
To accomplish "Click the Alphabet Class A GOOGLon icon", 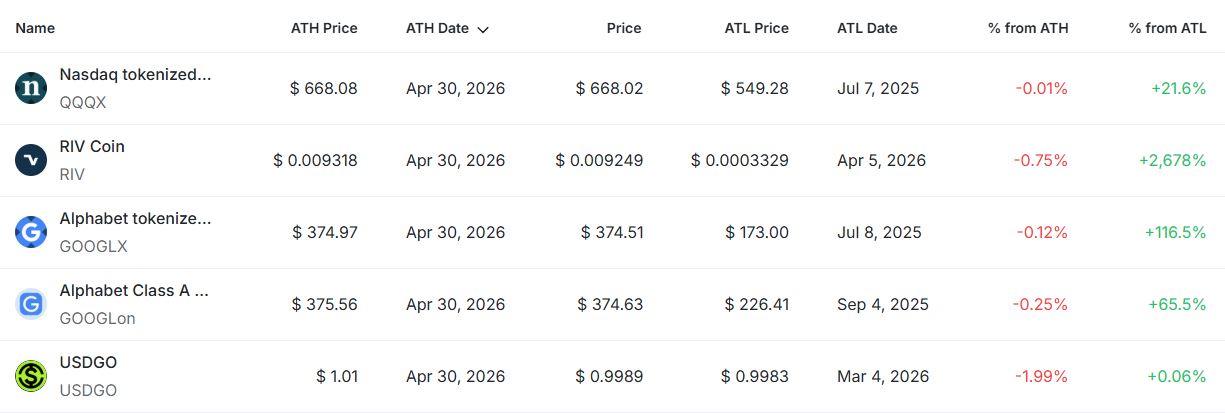I will click(x=31, y=304).
